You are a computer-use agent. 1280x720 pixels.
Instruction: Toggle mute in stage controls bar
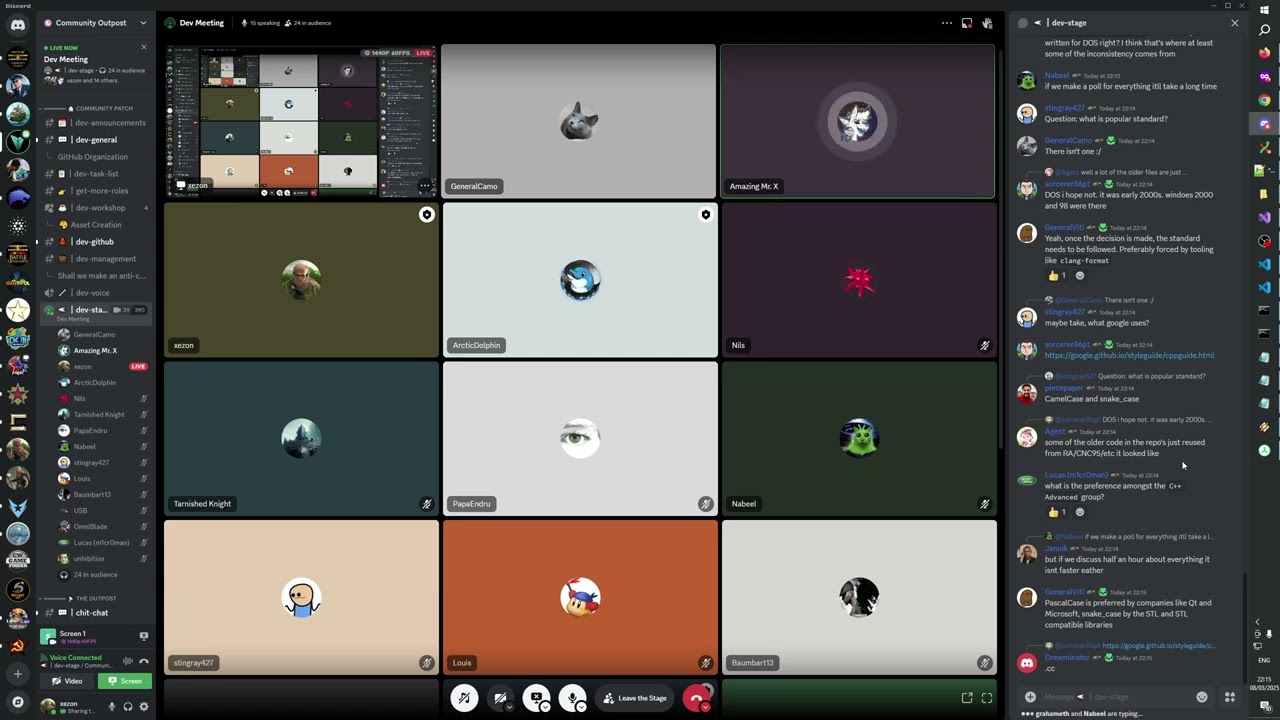tap(464, 698)
